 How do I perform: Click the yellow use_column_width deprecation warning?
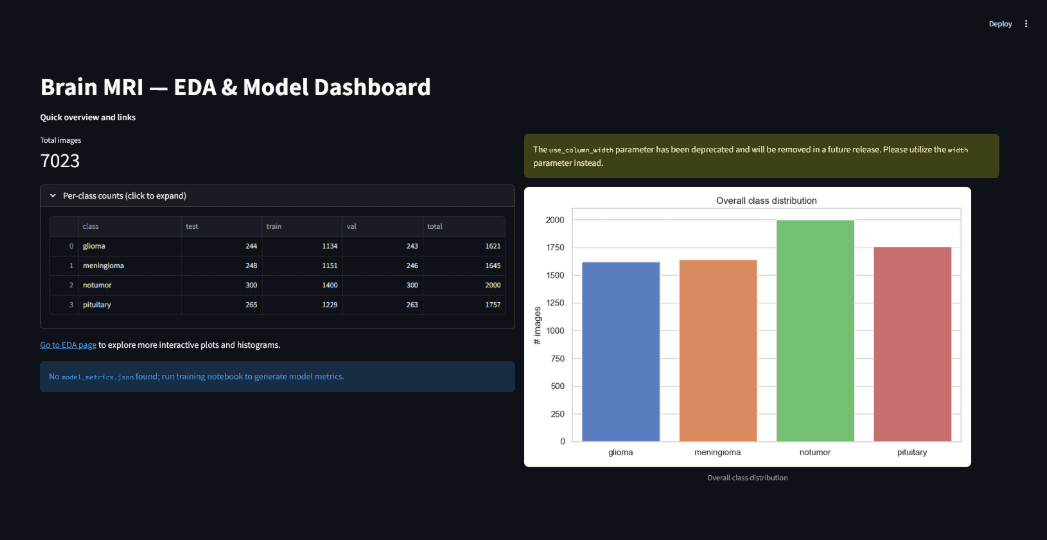pos(761,156)
